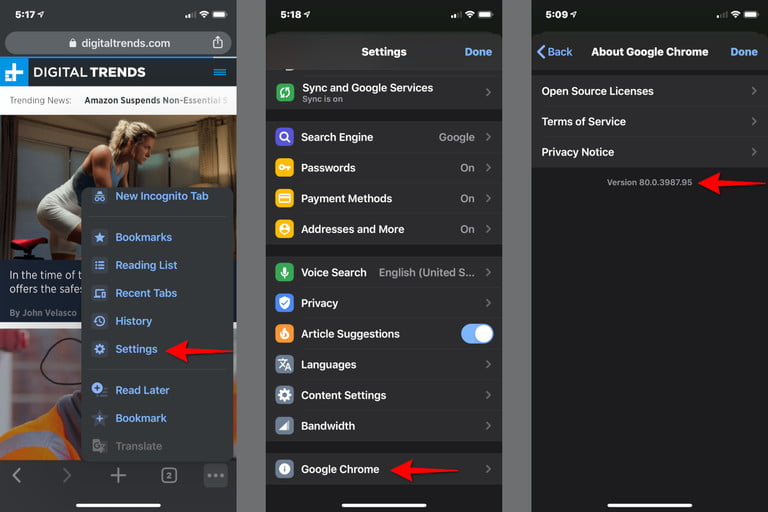Click the 'Sync is on' subtitle
The width and height of the screenshot is (768, 512).
click(x=322, y=99)
